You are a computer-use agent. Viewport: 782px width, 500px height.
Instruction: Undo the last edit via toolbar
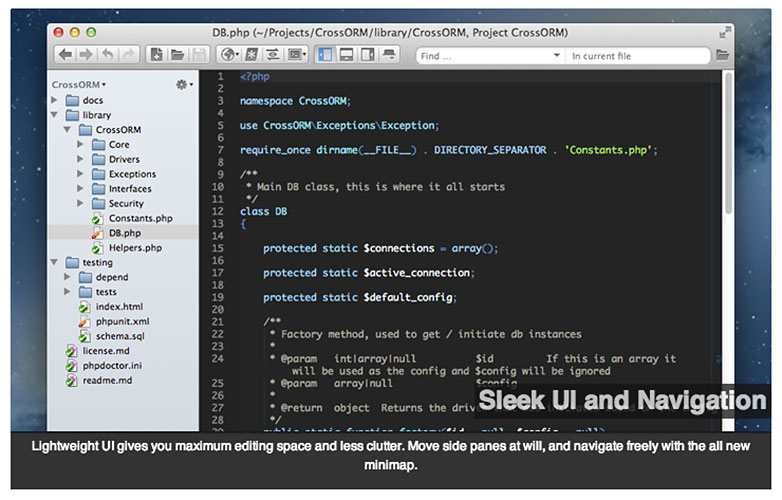(x=107, y=55)
